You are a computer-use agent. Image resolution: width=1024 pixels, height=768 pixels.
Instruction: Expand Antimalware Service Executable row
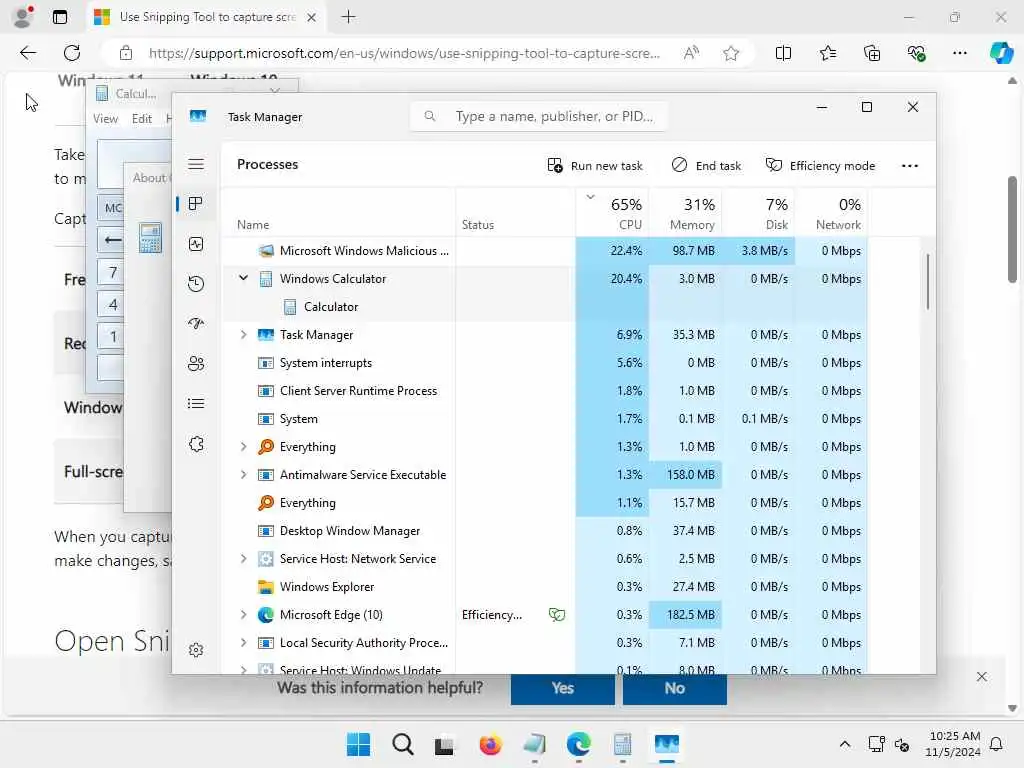(x=244, y=475)
